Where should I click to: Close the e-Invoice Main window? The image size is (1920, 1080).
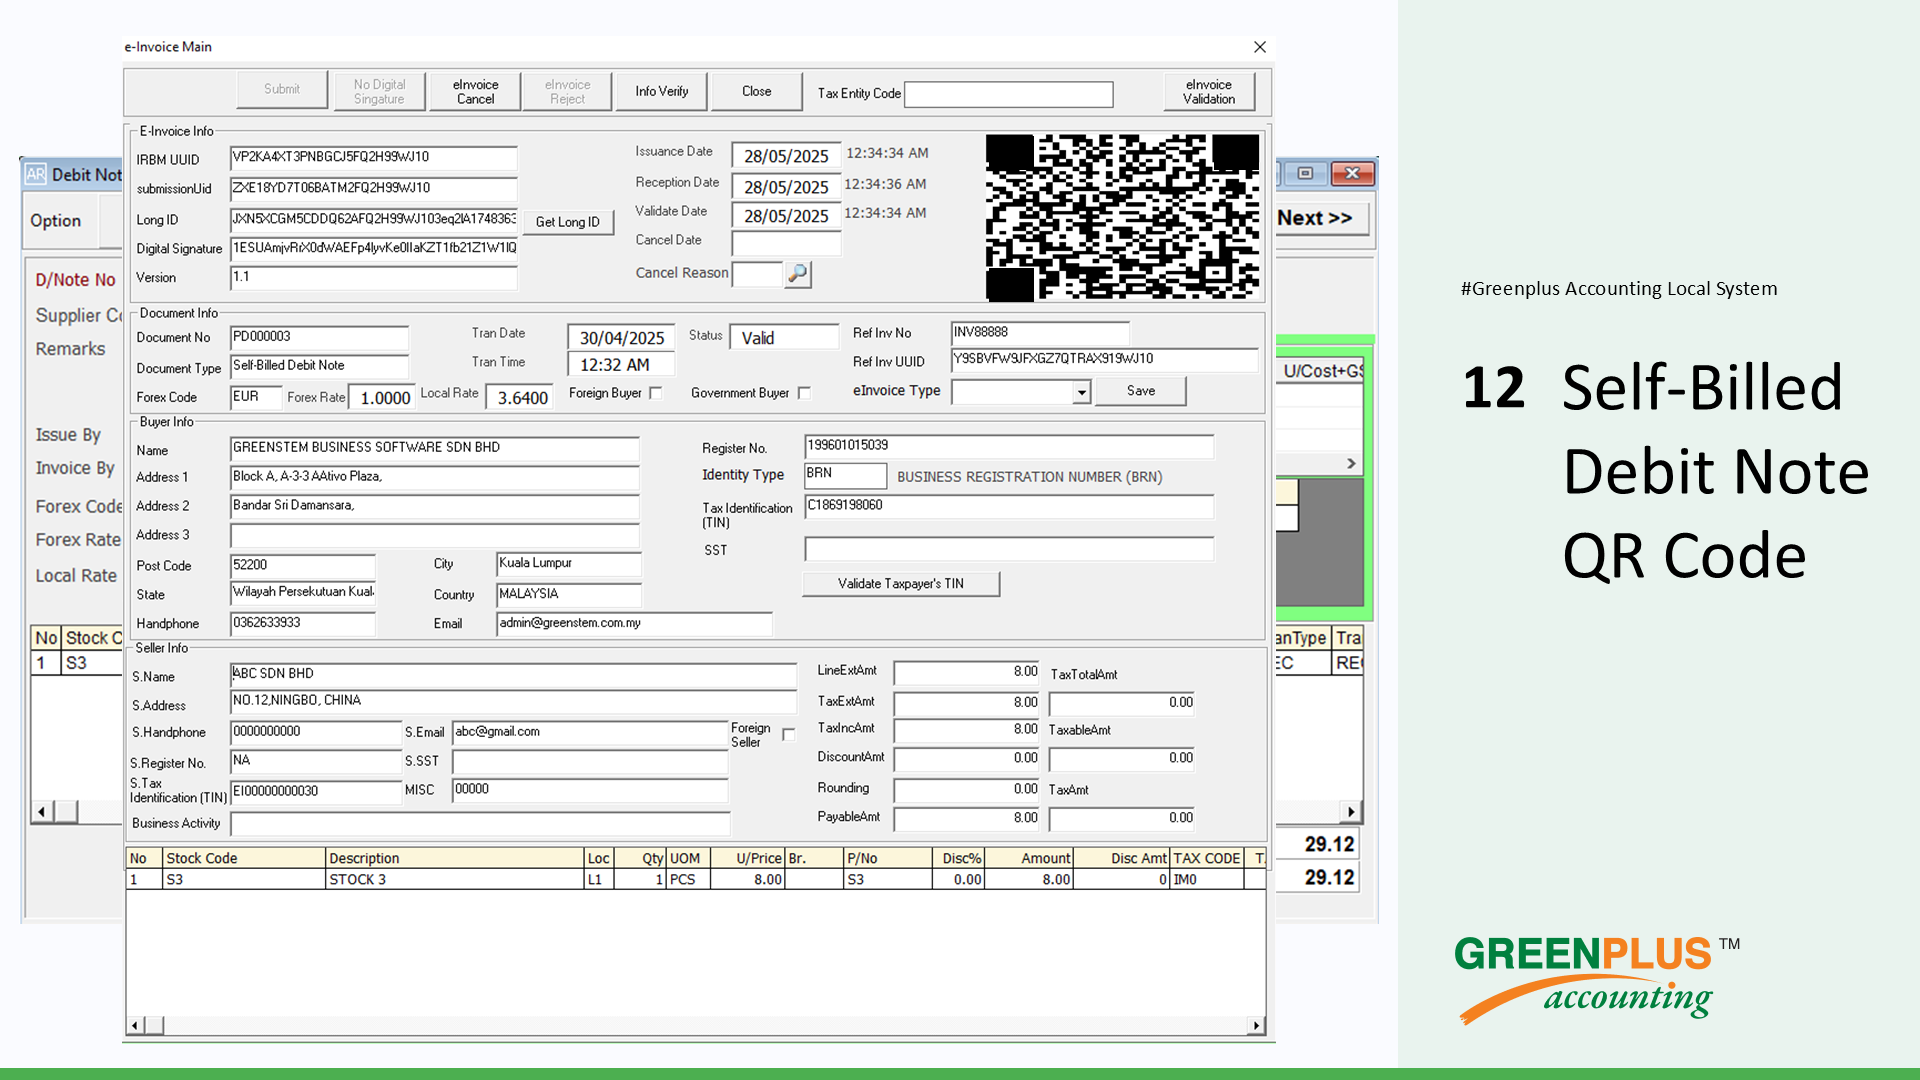click(x=1260, y=47)
